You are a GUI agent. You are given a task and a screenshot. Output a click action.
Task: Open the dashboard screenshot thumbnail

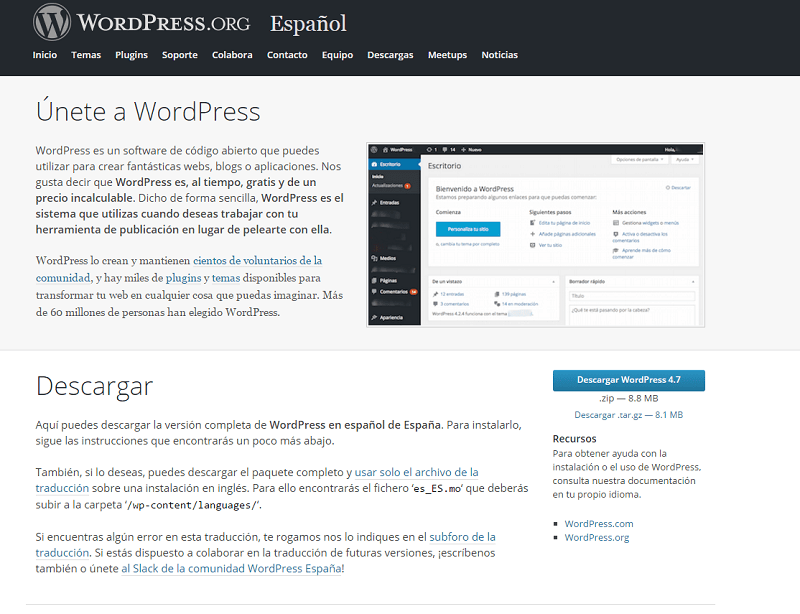[x=536, y=235]
